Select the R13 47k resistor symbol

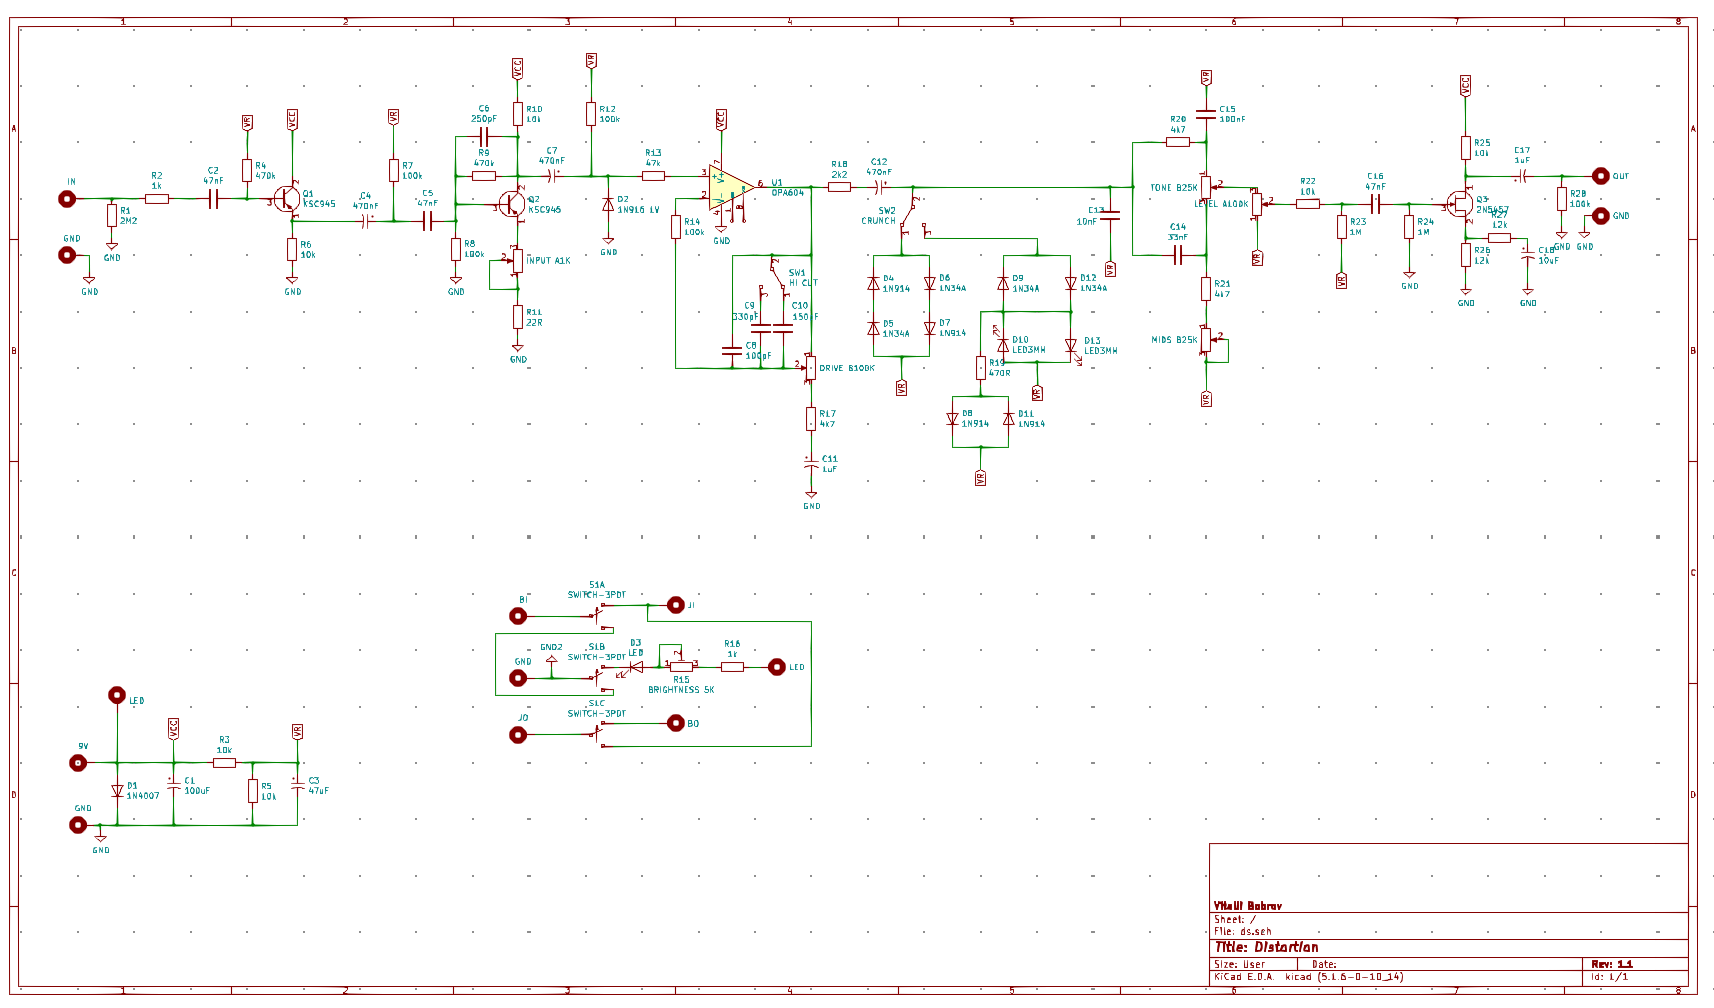pos(653,176)
